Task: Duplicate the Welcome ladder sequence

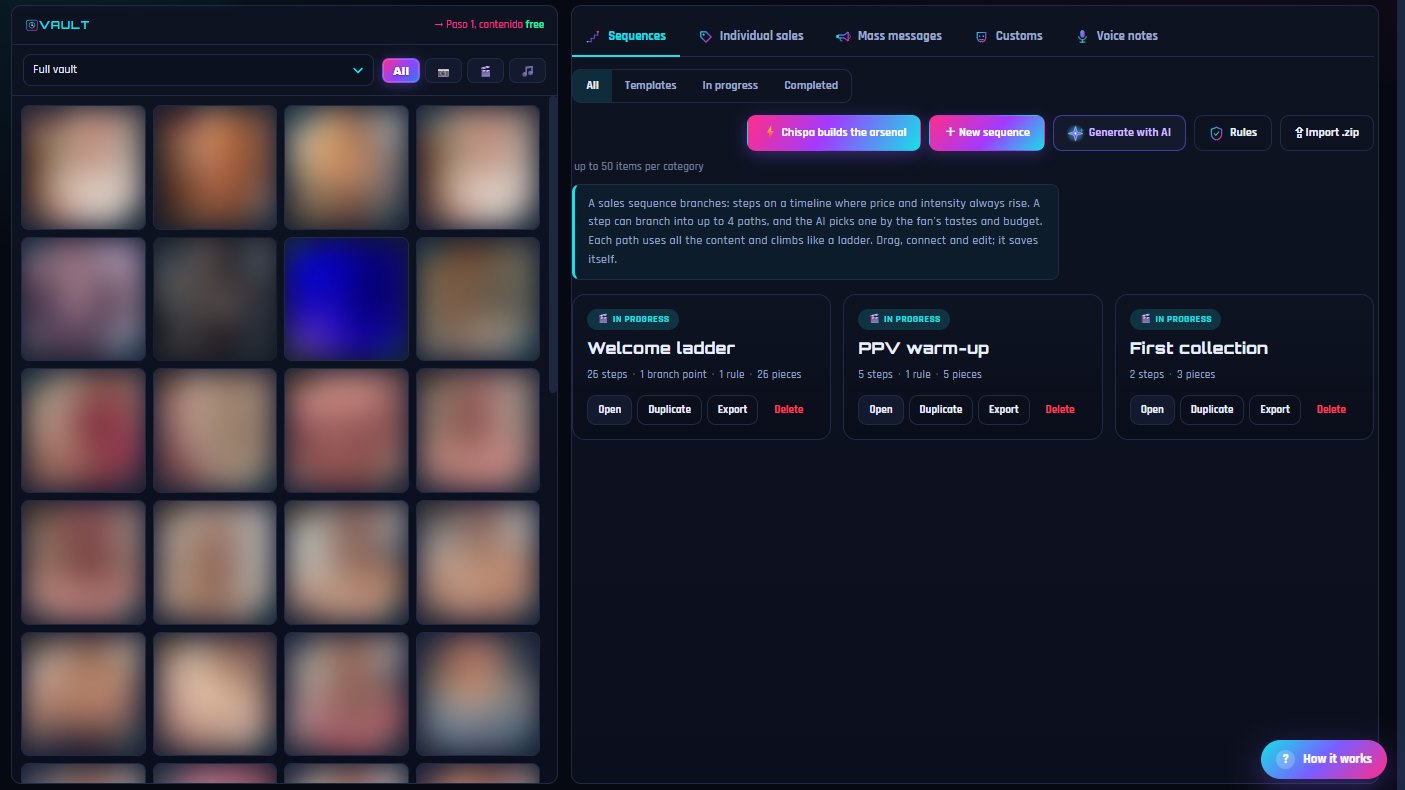Action: point(670,410)
